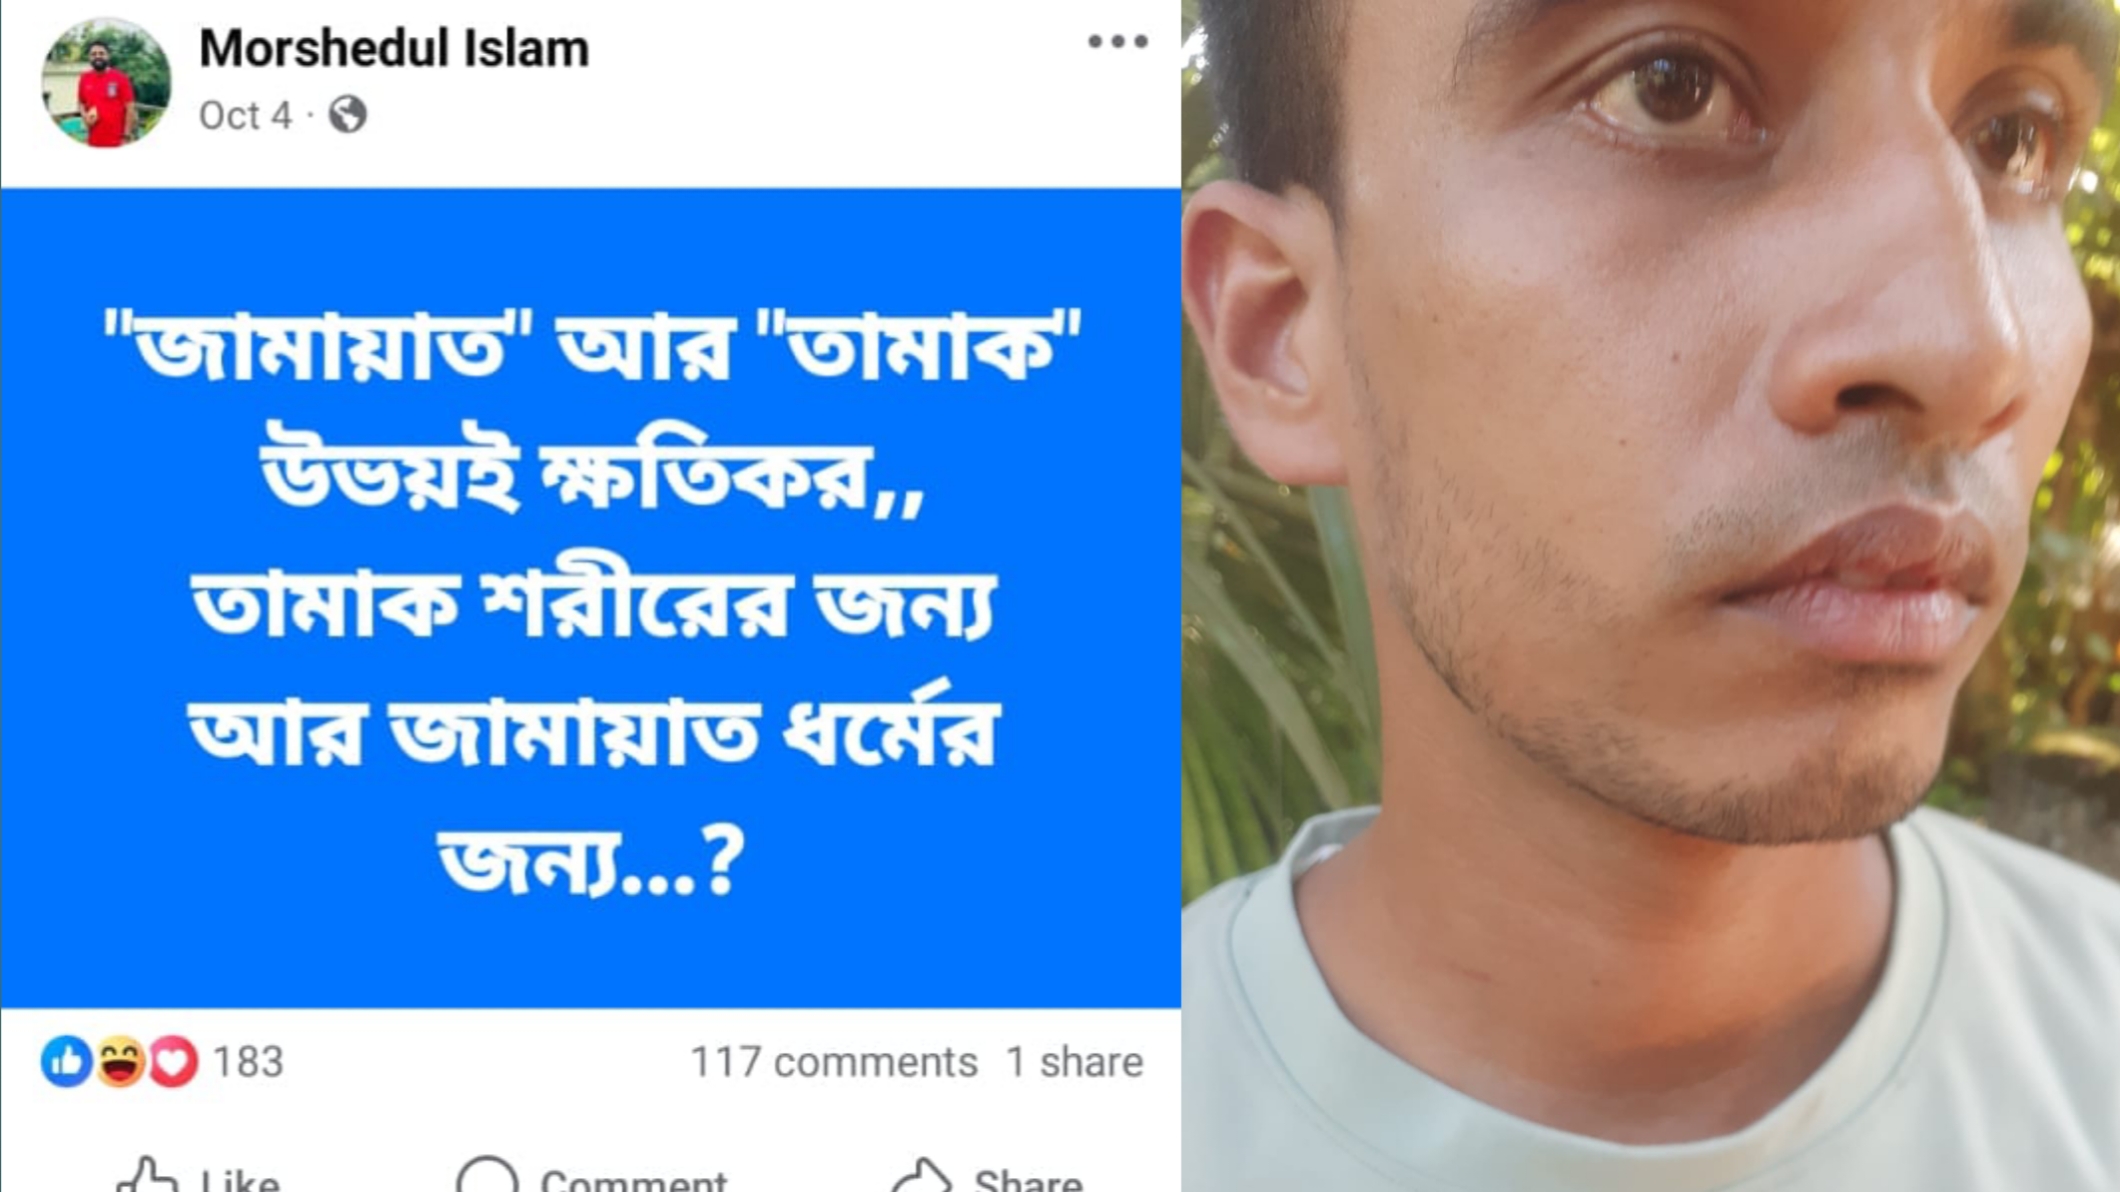Click the blue Bengali text post background
2120x1192 pixels.
pos(590,598)
